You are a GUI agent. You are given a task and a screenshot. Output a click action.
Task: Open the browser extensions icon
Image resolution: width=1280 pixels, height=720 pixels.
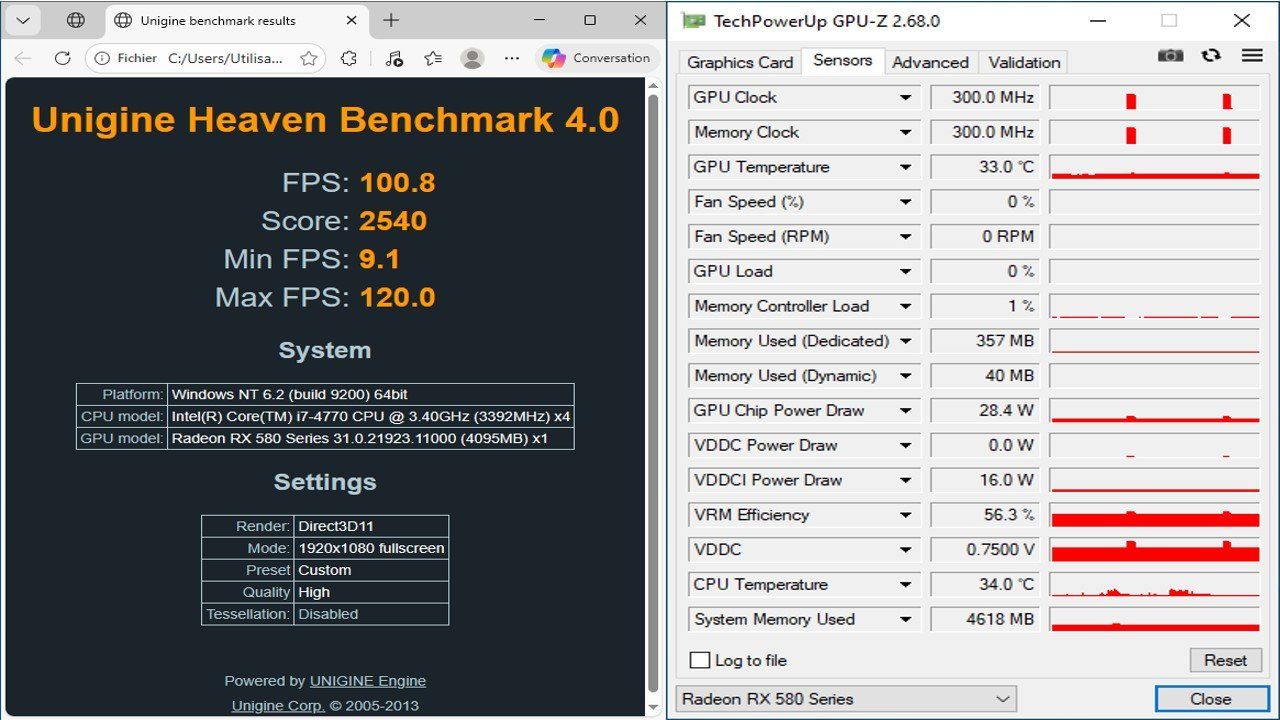[348, 58]
